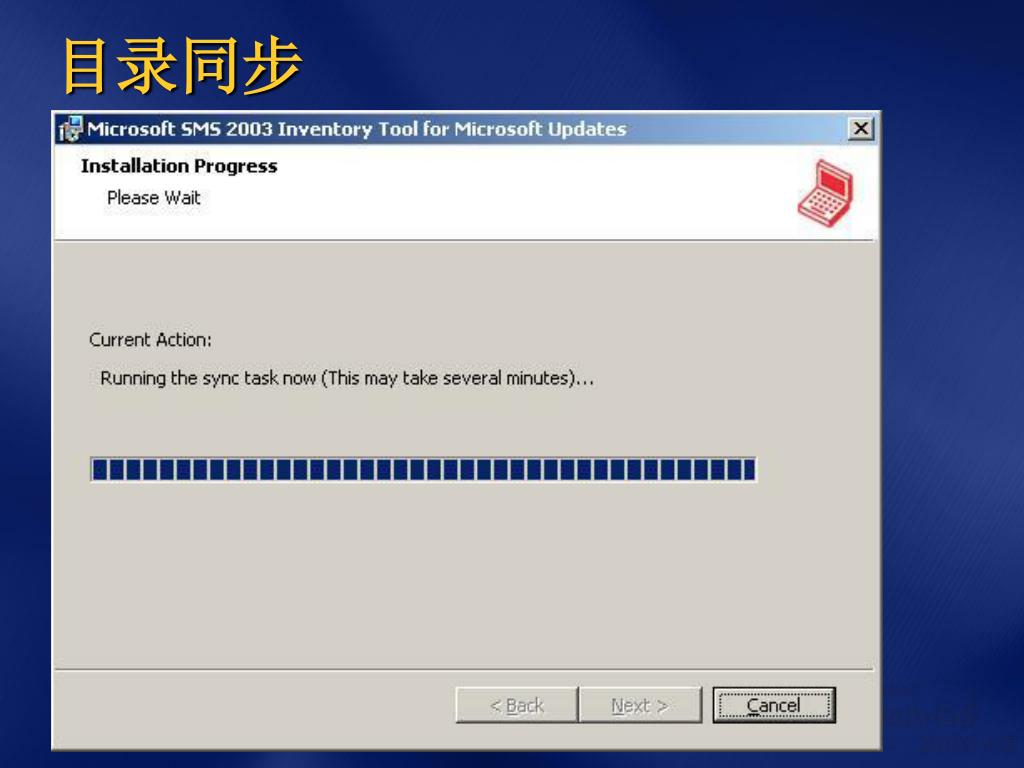Click the Please Wait subtitle
Image resolution: width=1024 pixels, height=768 pixels.
pos(153,197)
